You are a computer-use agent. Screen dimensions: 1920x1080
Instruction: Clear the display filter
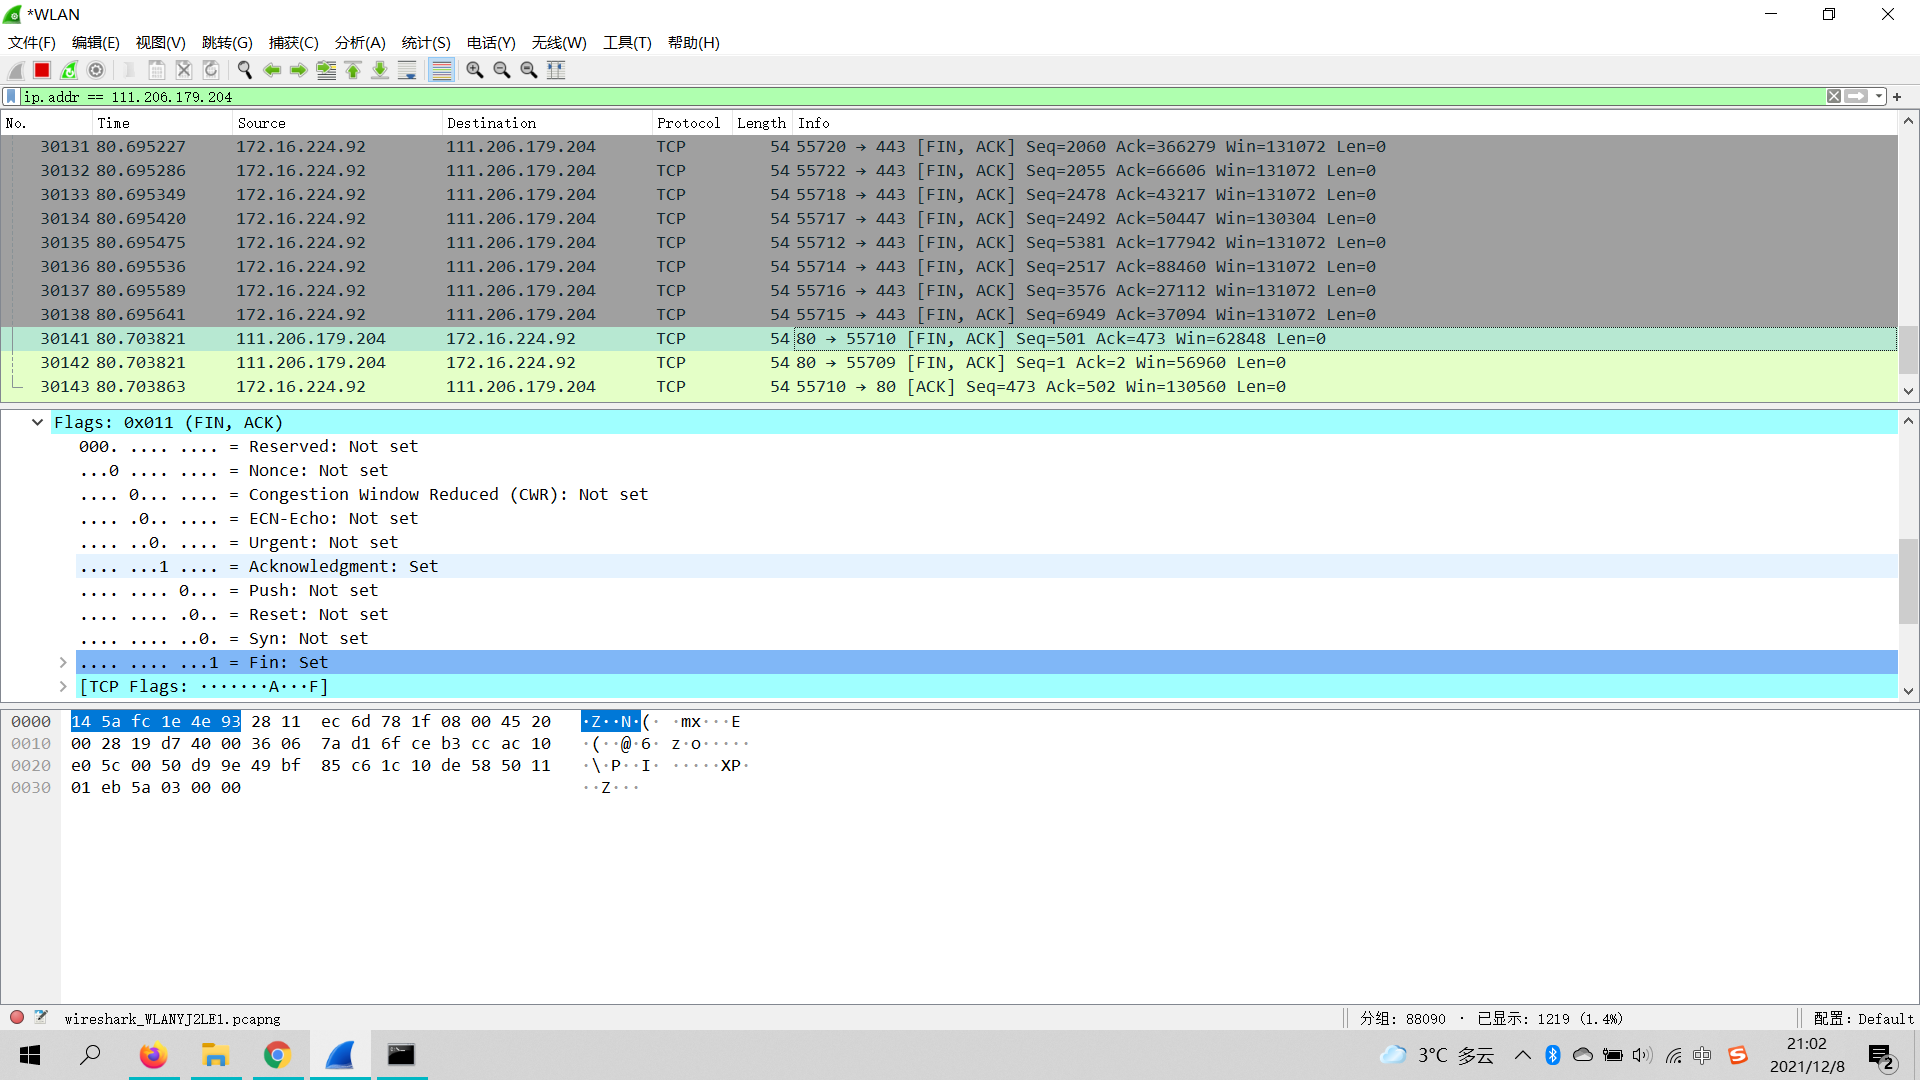[x=1834, y=97]
